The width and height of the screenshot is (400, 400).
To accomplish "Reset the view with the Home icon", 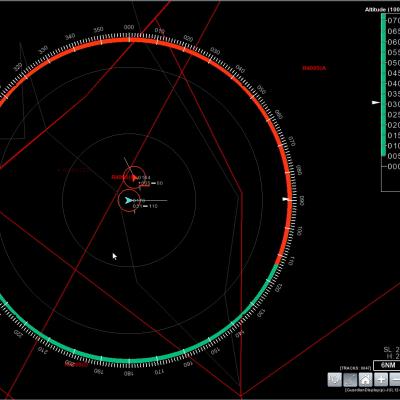I will [365, 380].
